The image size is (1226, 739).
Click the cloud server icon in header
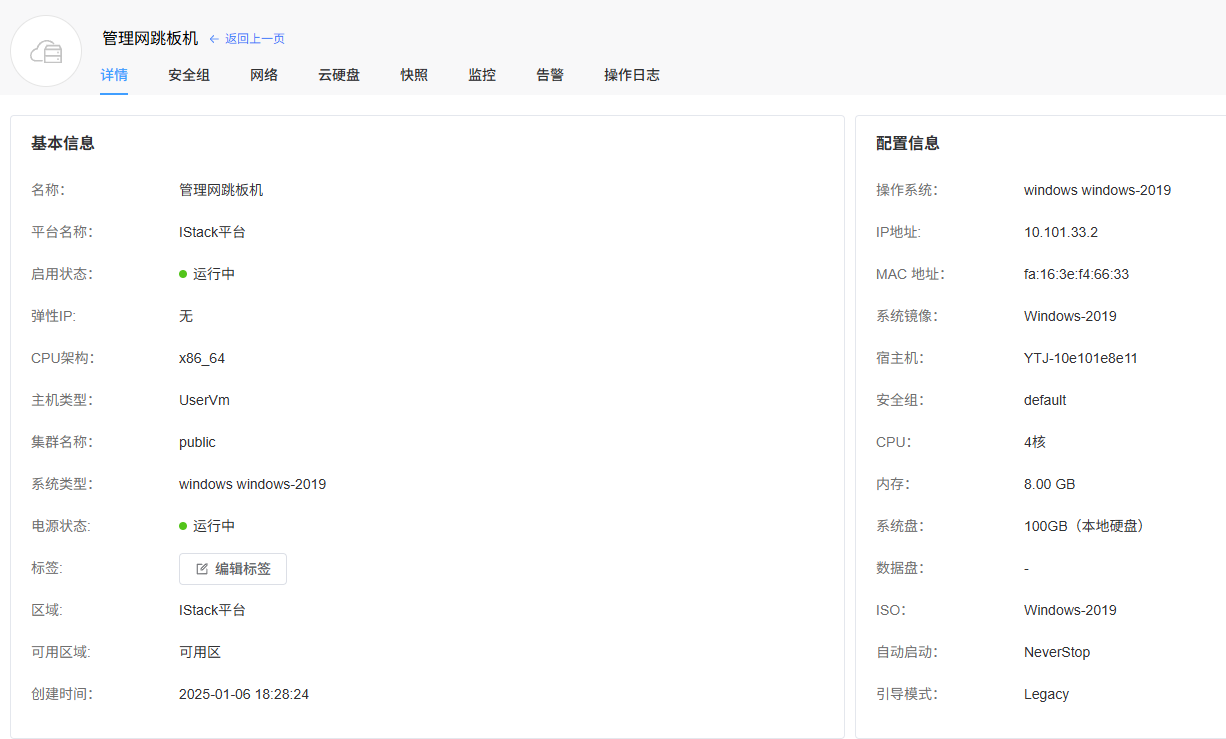pyautogui.click(x=46, y=51)
